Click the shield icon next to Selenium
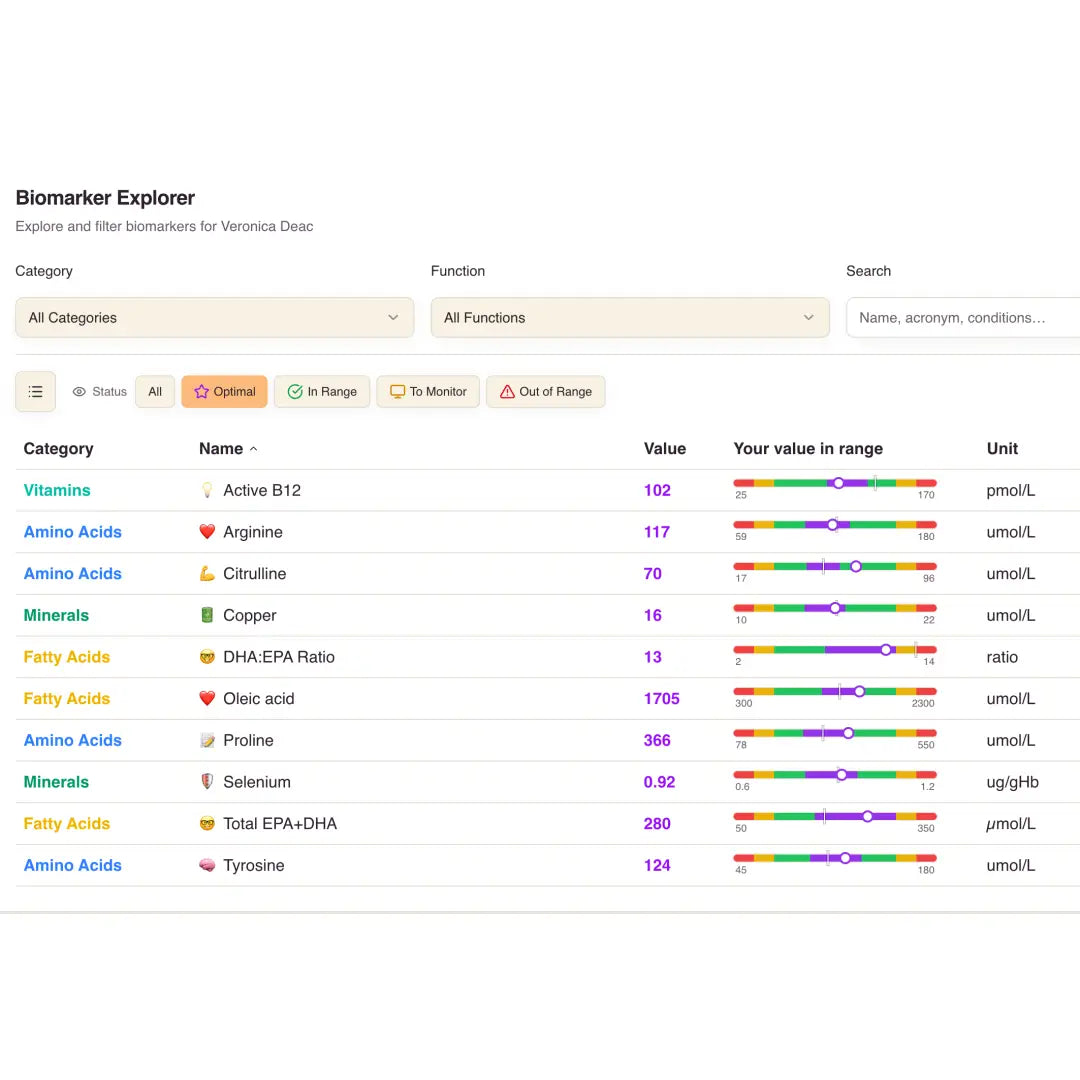 [x=207, y=782]
